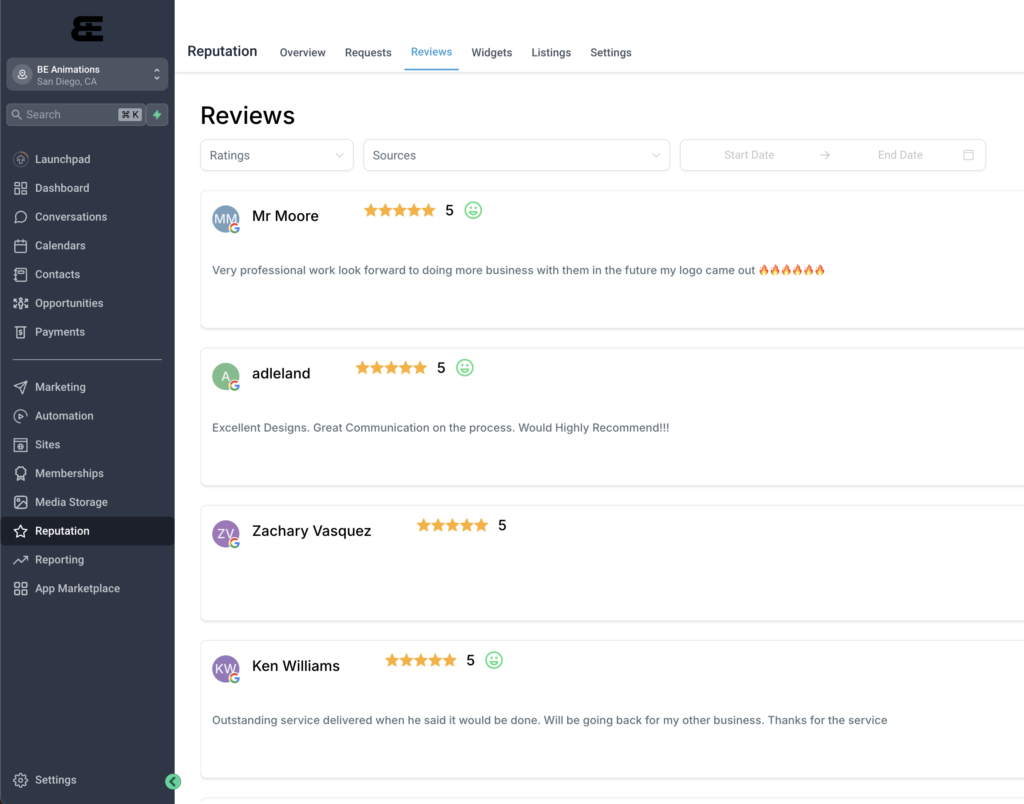Open the Payments section
Image resolution: width=1024 pixels, height=804 pixels.
[x=20, y=331]
